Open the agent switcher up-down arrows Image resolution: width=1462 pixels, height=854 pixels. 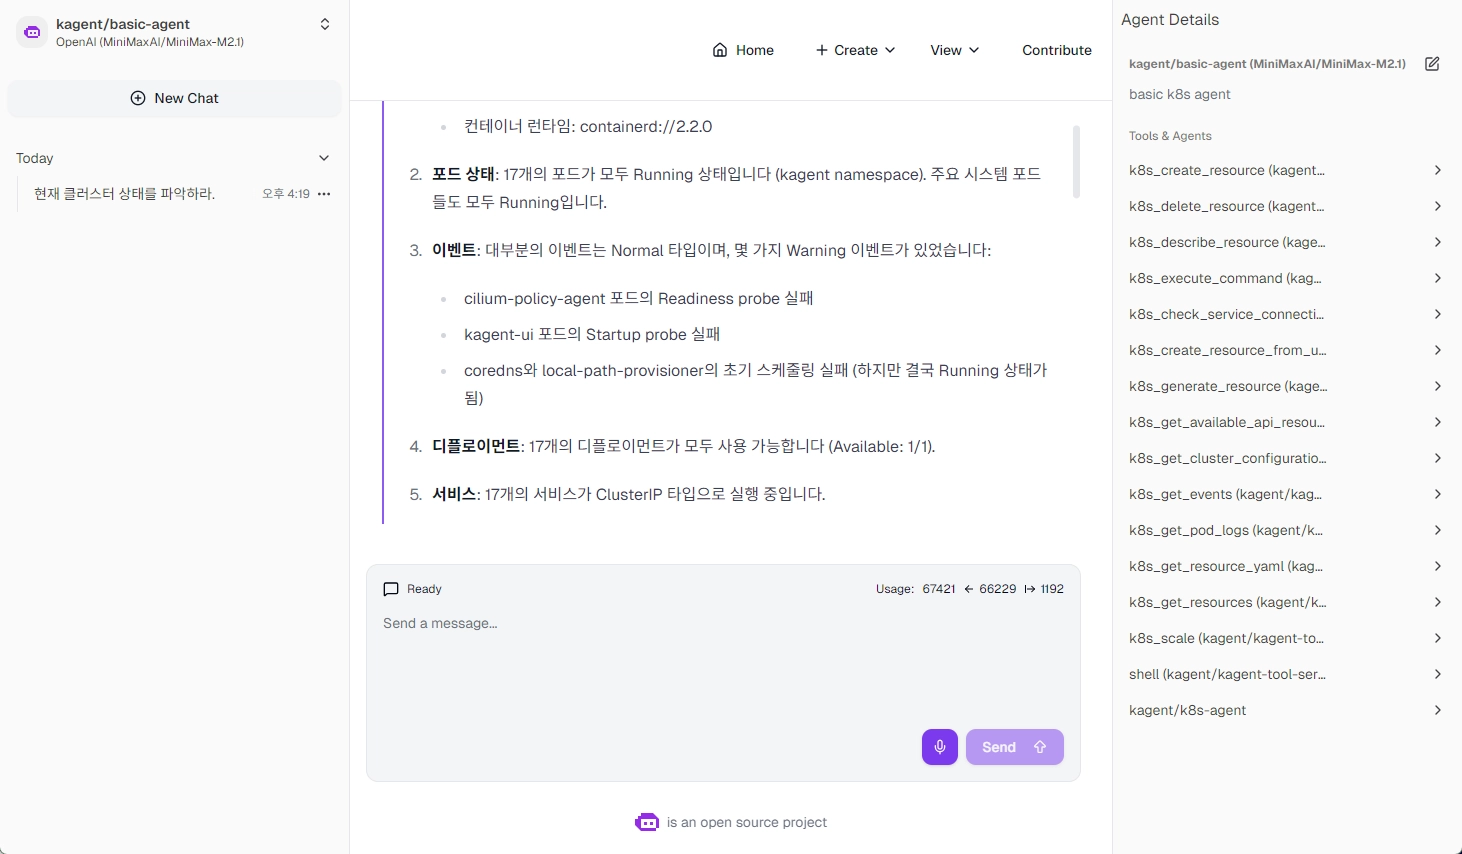tap(325, 24)
